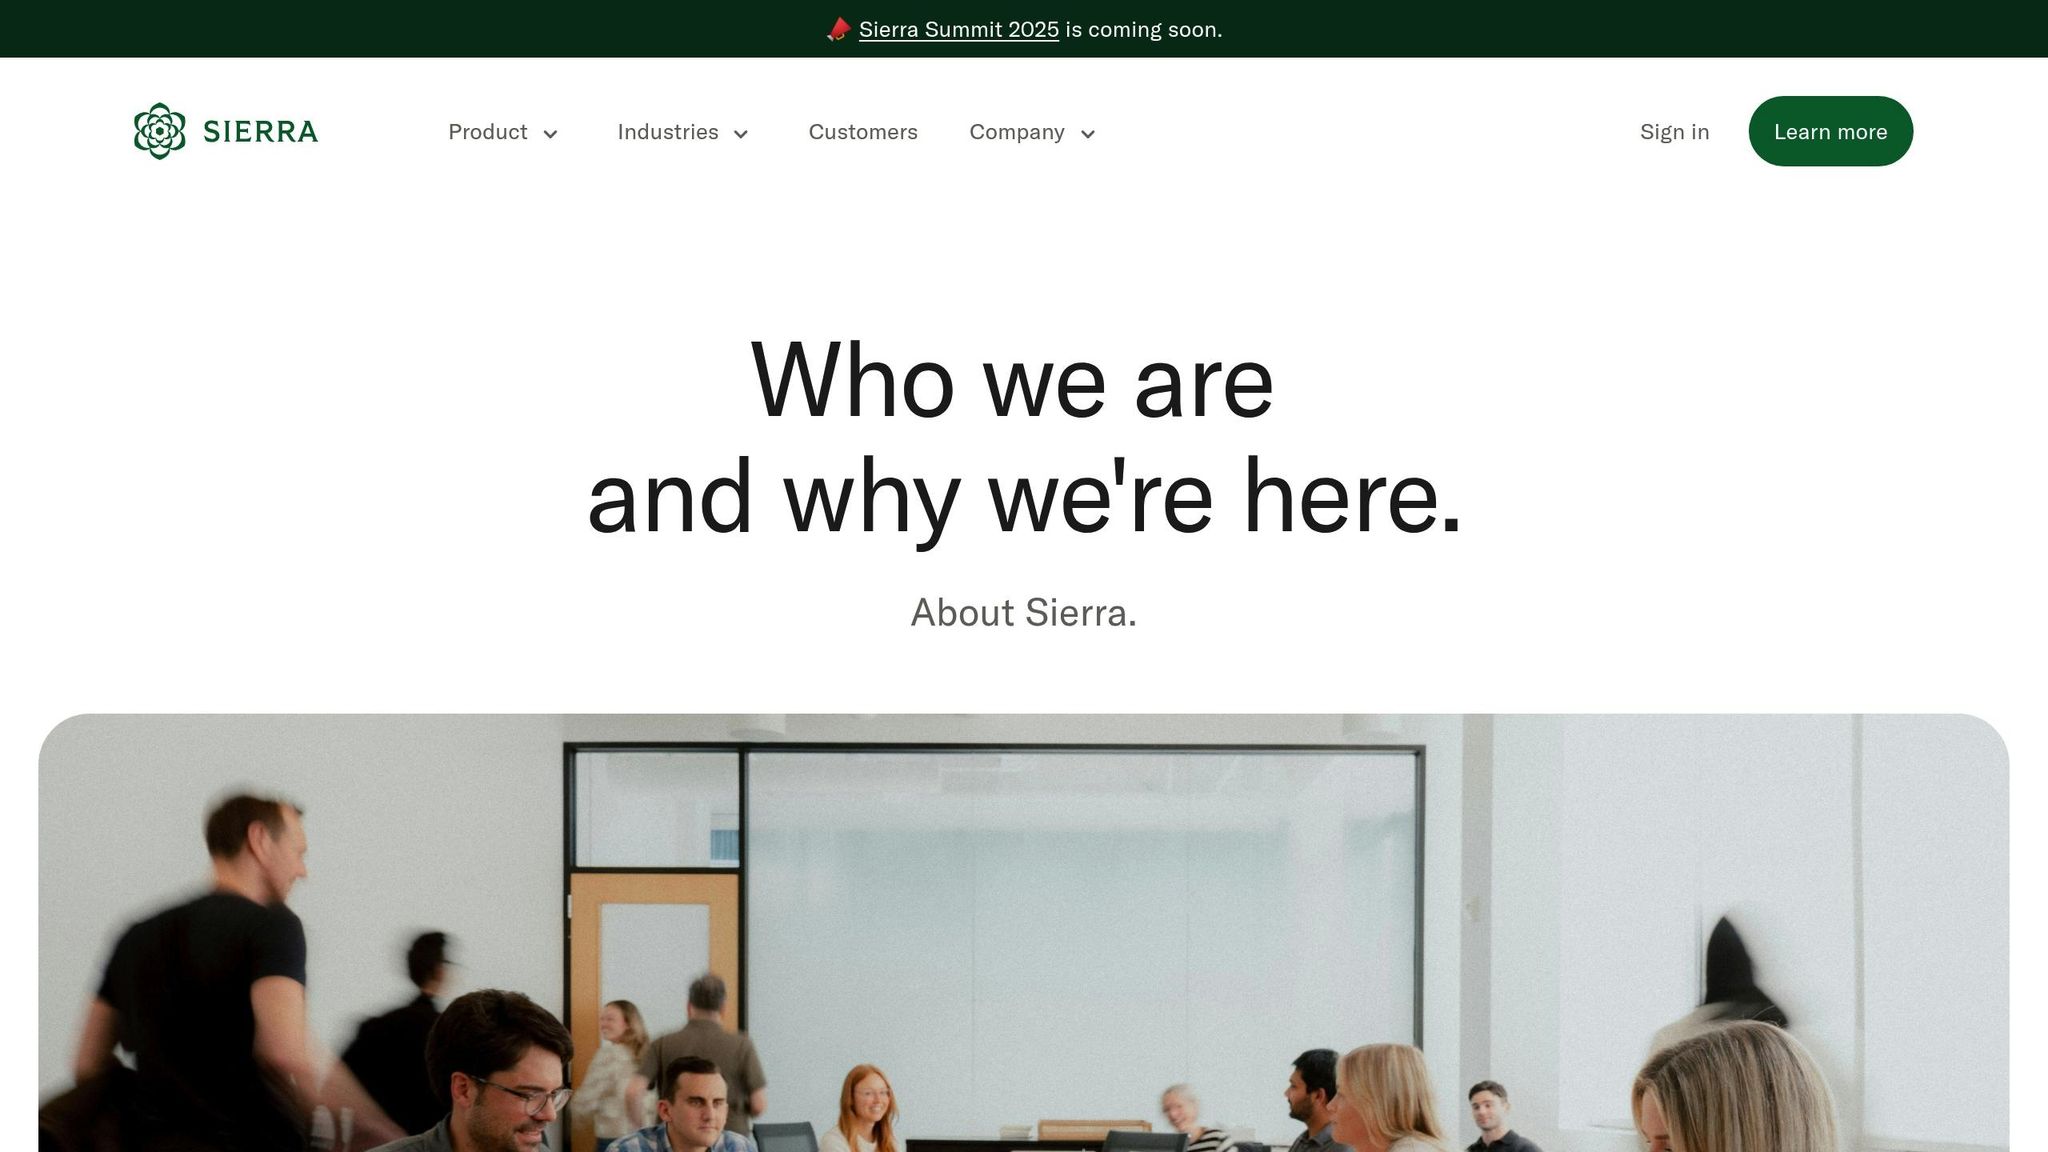This screenshot has width=2048, height=1152.
Task: Open the Sierra Summit 2025 link
Action: point(958,30)
